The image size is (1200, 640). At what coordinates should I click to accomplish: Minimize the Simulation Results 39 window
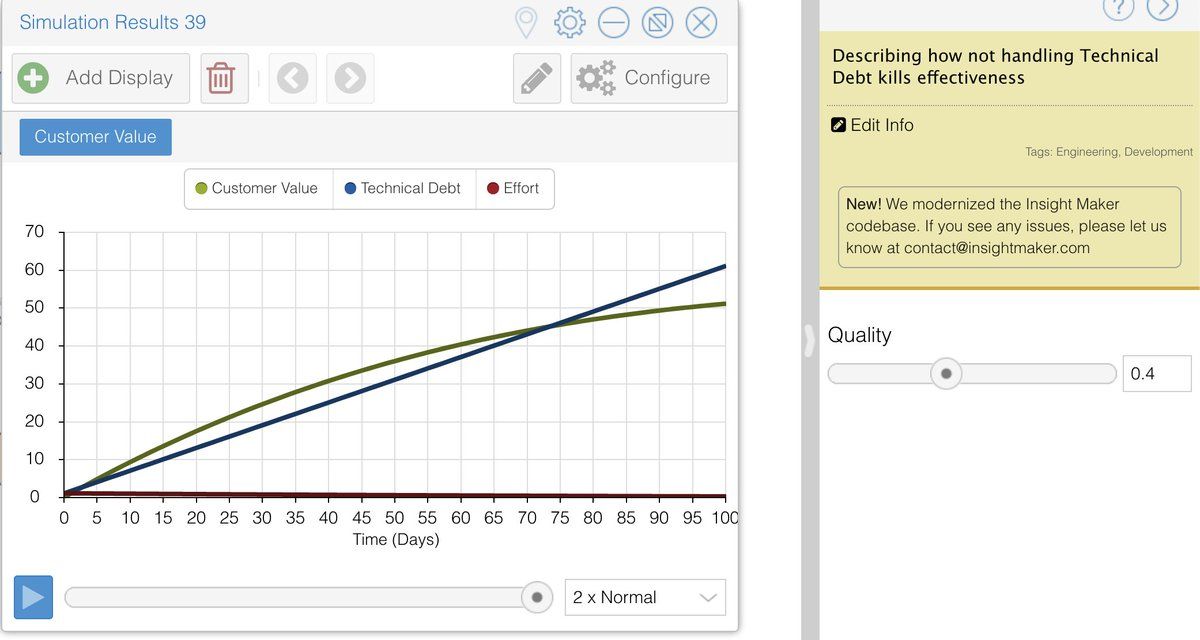tap(613, 22)
